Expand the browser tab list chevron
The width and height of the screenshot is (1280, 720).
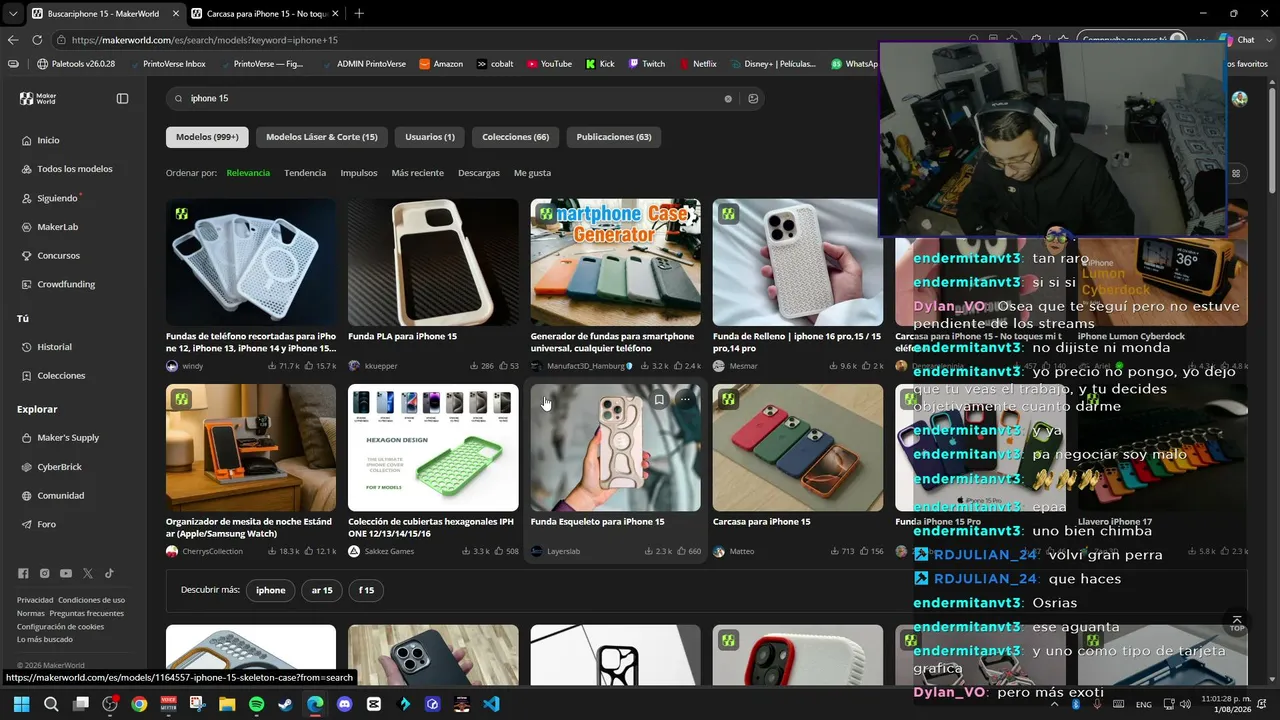coord(13,13)
